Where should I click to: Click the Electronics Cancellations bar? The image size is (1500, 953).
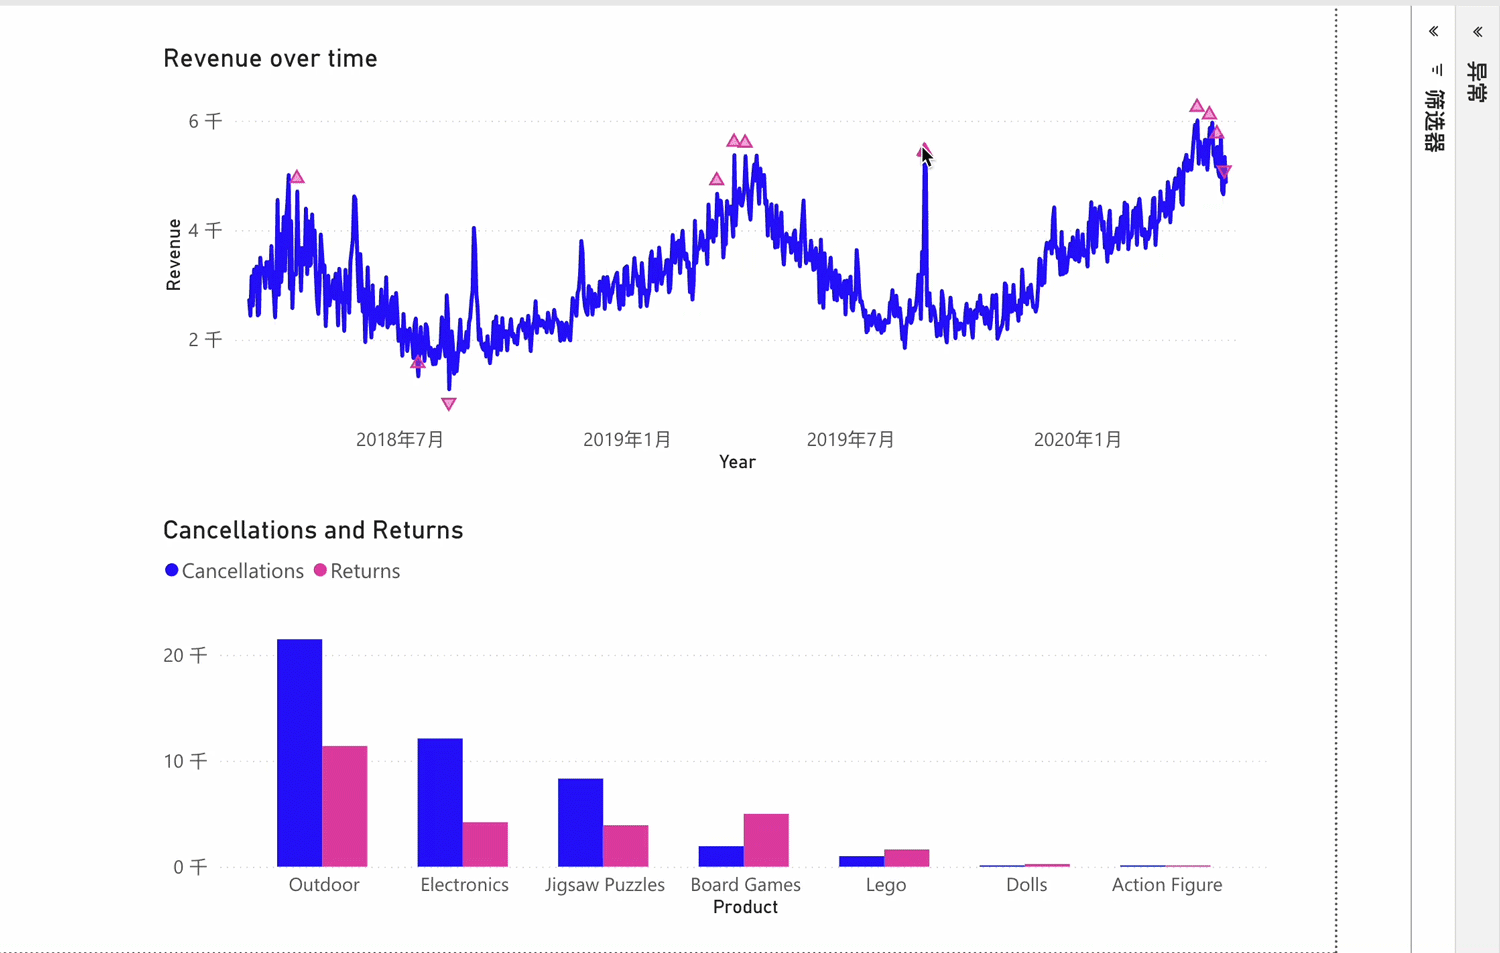coord(440,802)
